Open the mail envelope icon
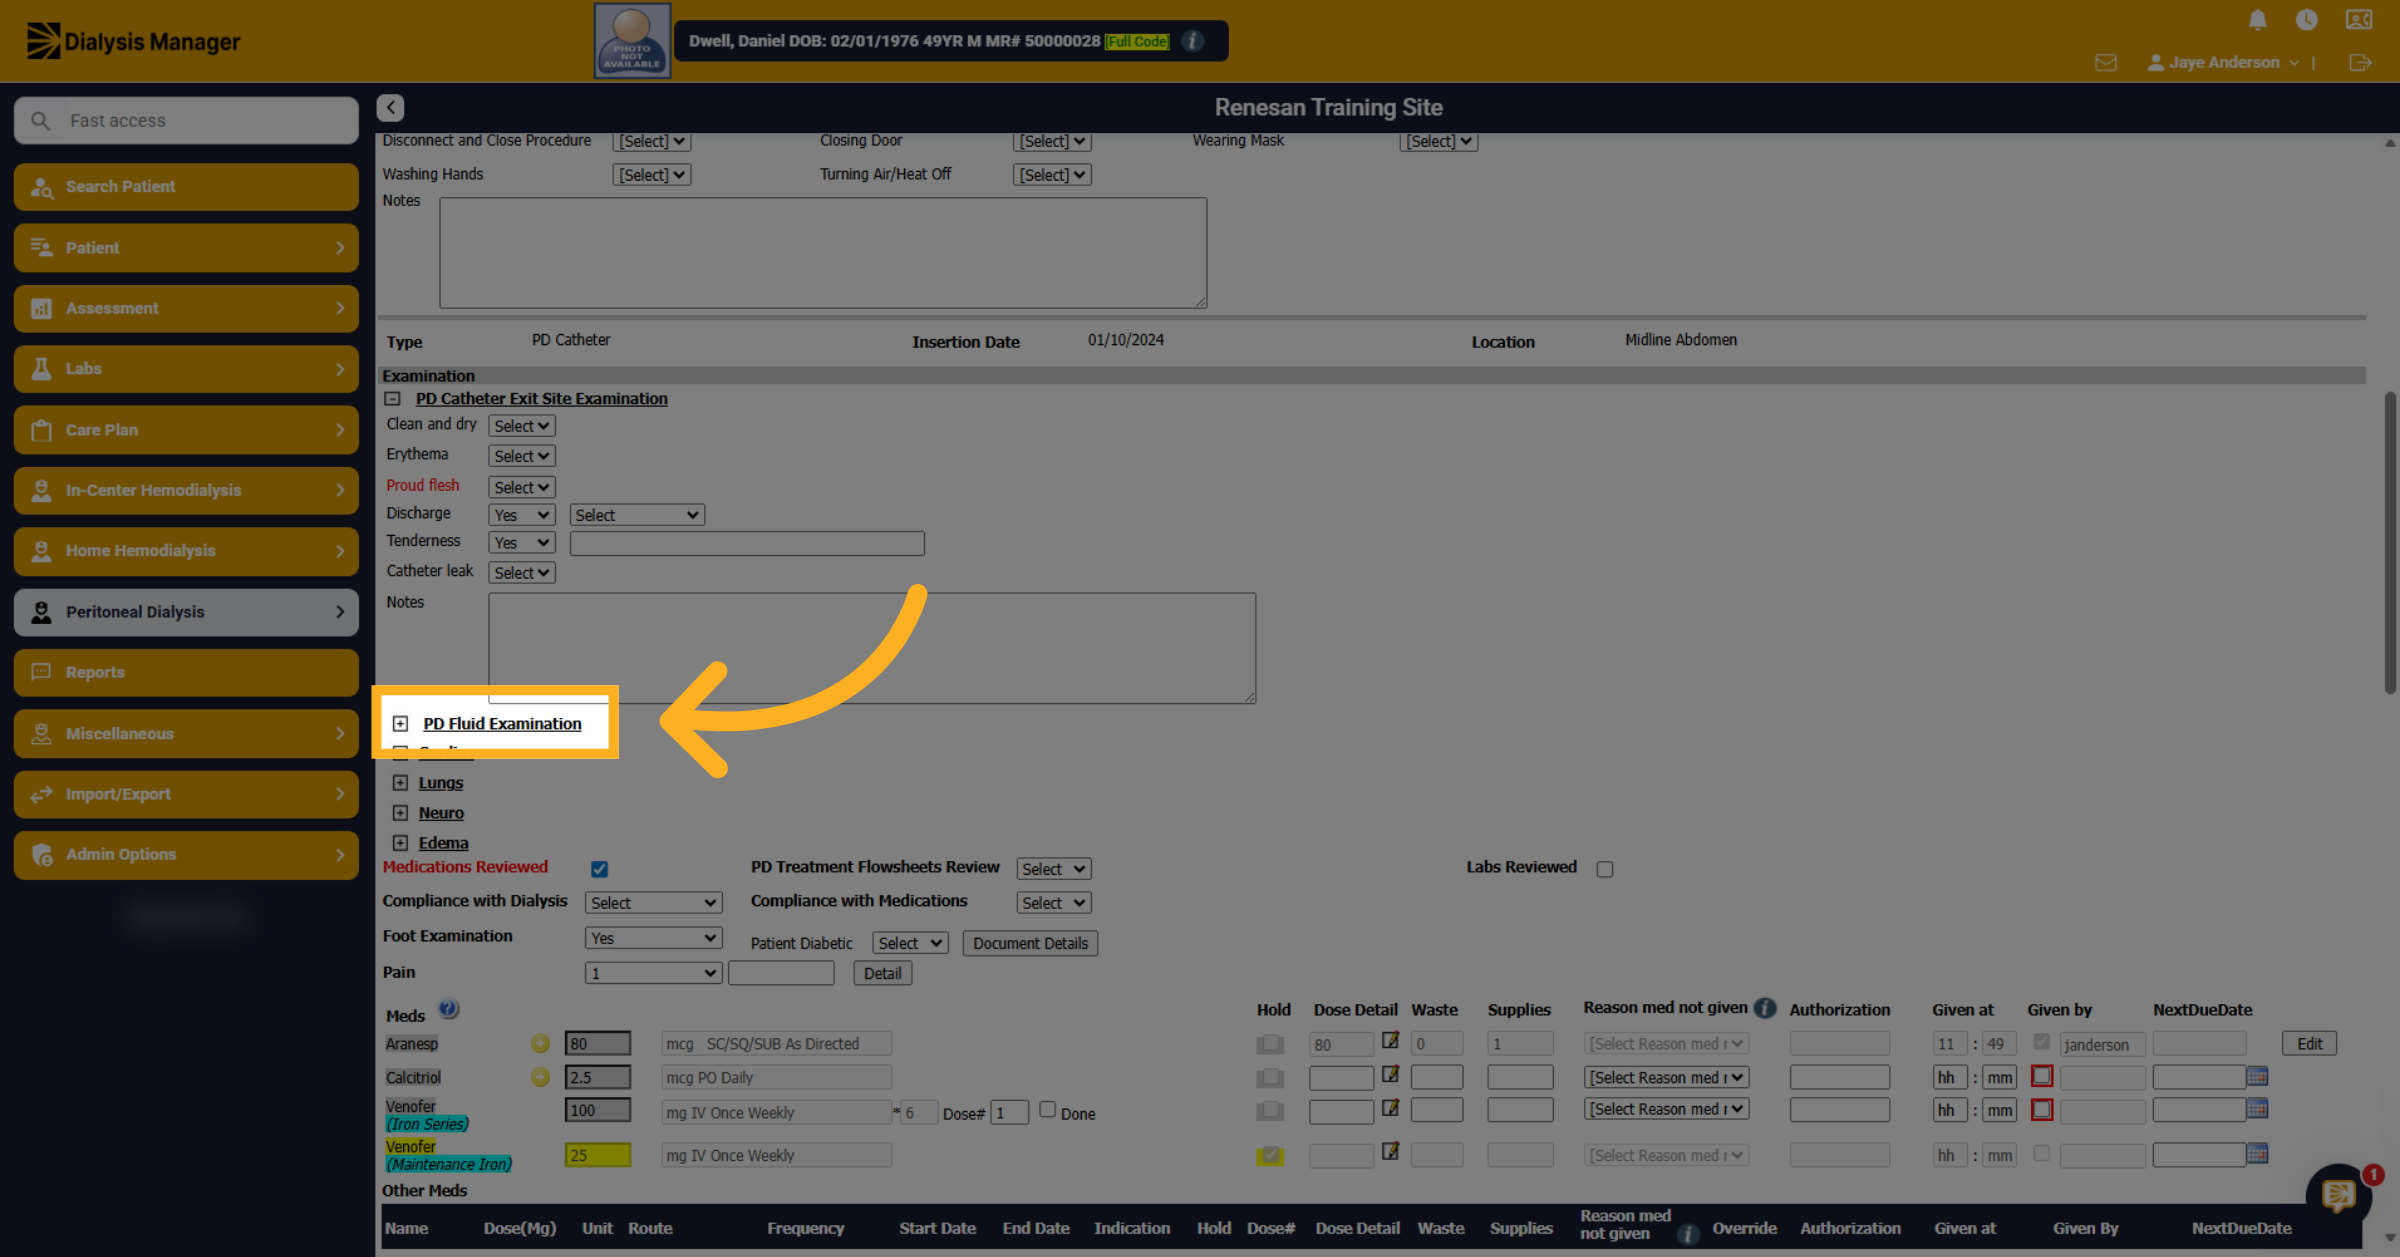Image resolution: width=2400 pixels, height=1257 pixels. [x=2105, y=62]
